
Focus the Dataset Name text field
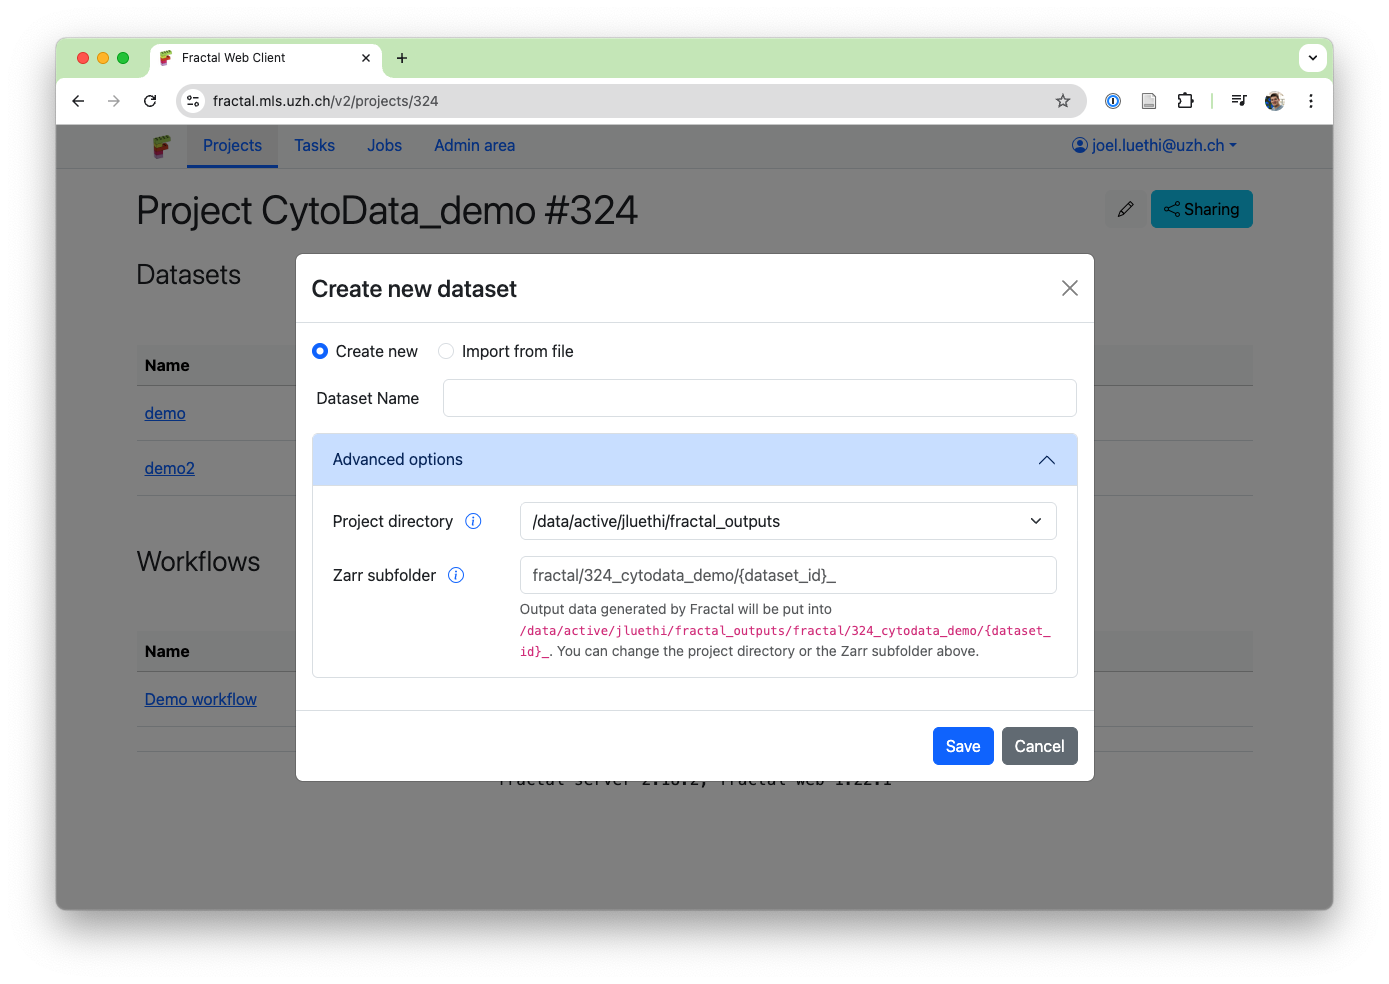tap(759, 398)
